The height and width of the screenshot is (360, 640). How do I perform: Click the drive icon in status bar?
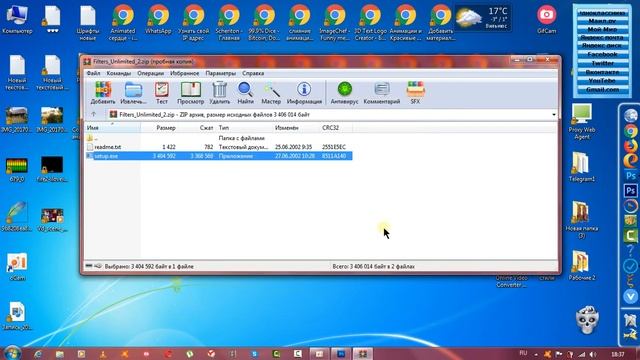(x=89, y=266)
